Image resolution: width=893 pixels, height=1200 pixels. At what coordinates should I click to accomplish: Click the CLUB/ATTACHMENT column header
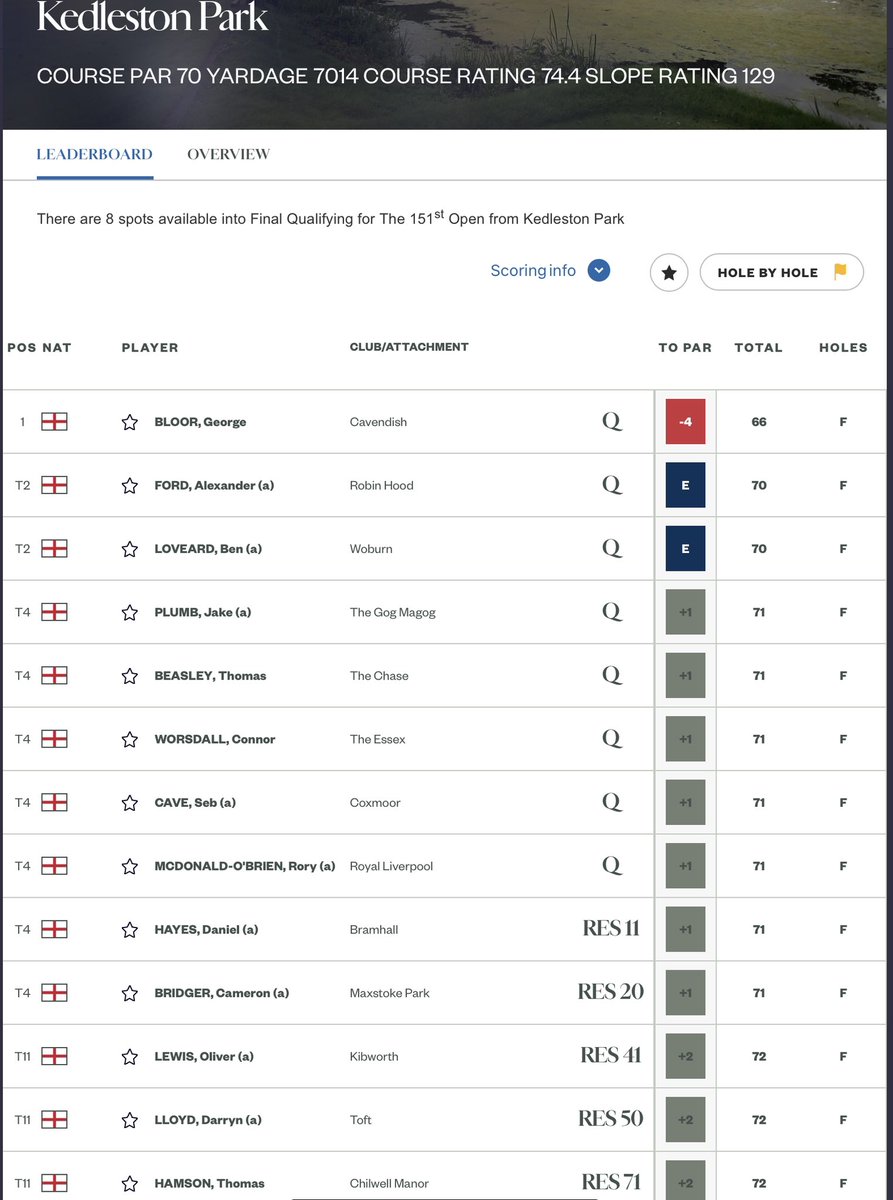[x=409, y=347]
